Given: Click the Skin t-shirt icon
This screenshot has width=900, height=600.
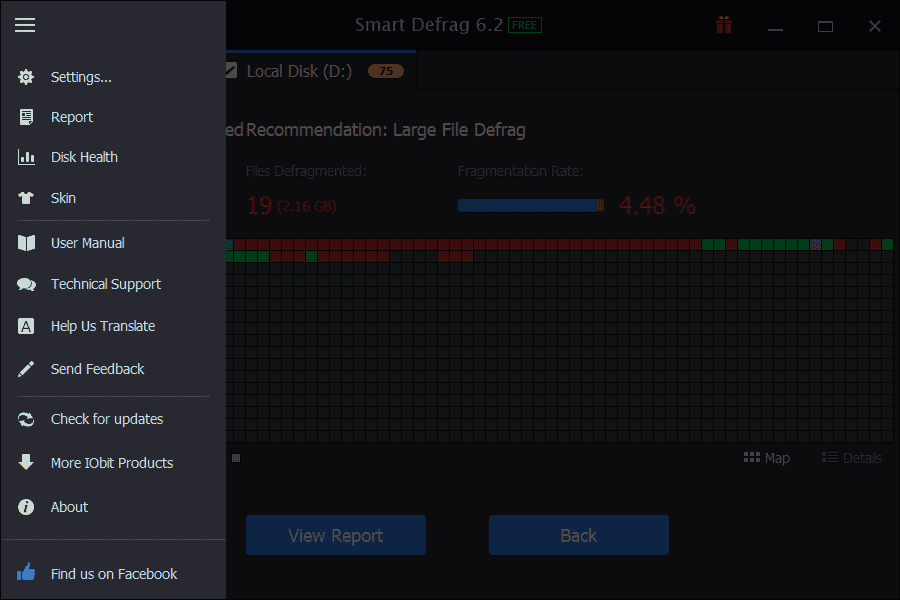Looking at the screenshot, I should pos(26,198).
